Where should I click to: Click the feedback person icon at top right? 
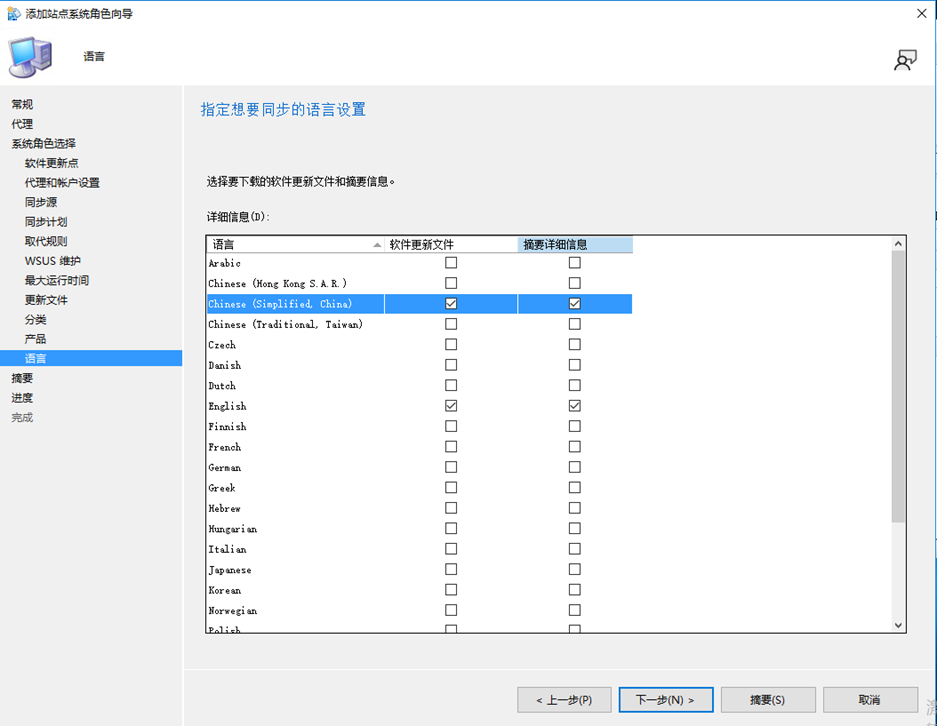[905, 60]
